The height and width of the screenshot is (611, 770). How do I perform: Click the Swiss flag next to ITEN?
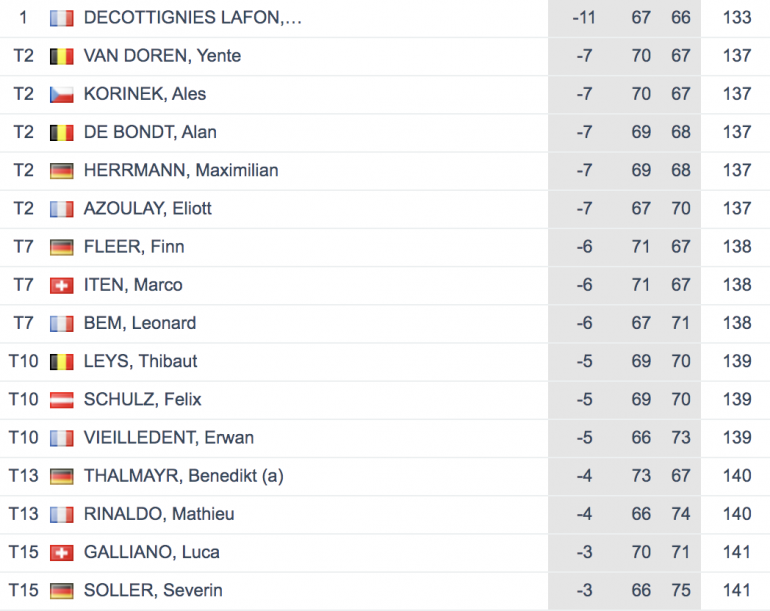[61, 285]
